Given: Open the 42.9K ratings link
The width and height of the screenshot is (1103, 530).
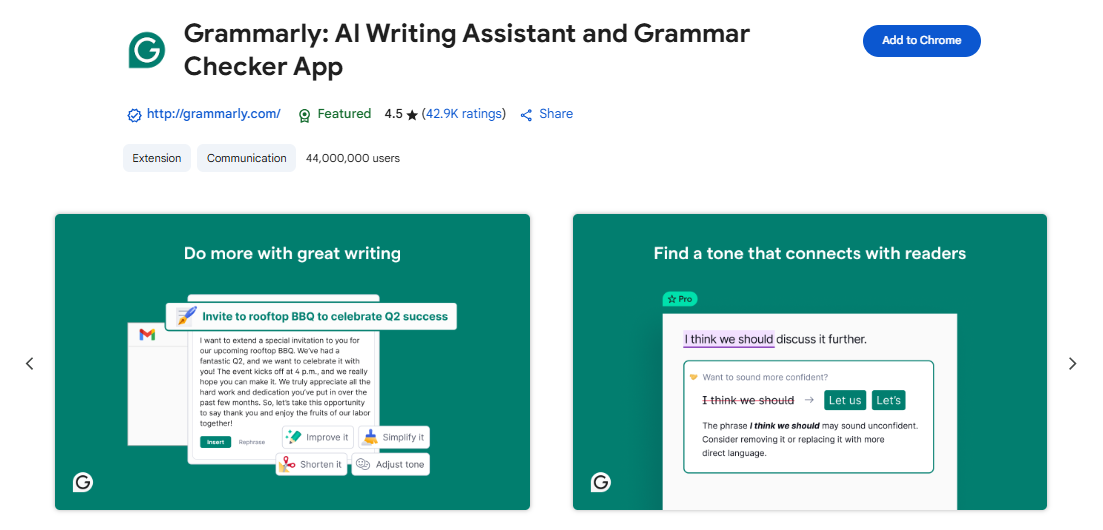Looking at the screenshot, I should point(464,114).
